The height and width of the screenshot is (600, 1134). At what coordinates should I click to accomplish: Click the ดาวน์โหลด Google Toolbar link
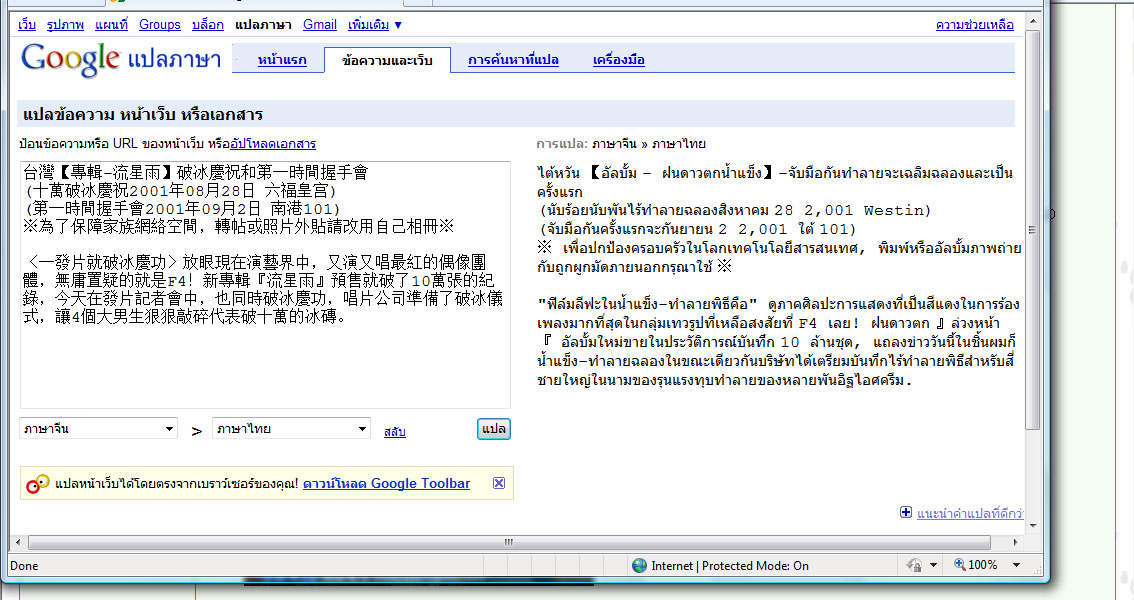(386, 484)
